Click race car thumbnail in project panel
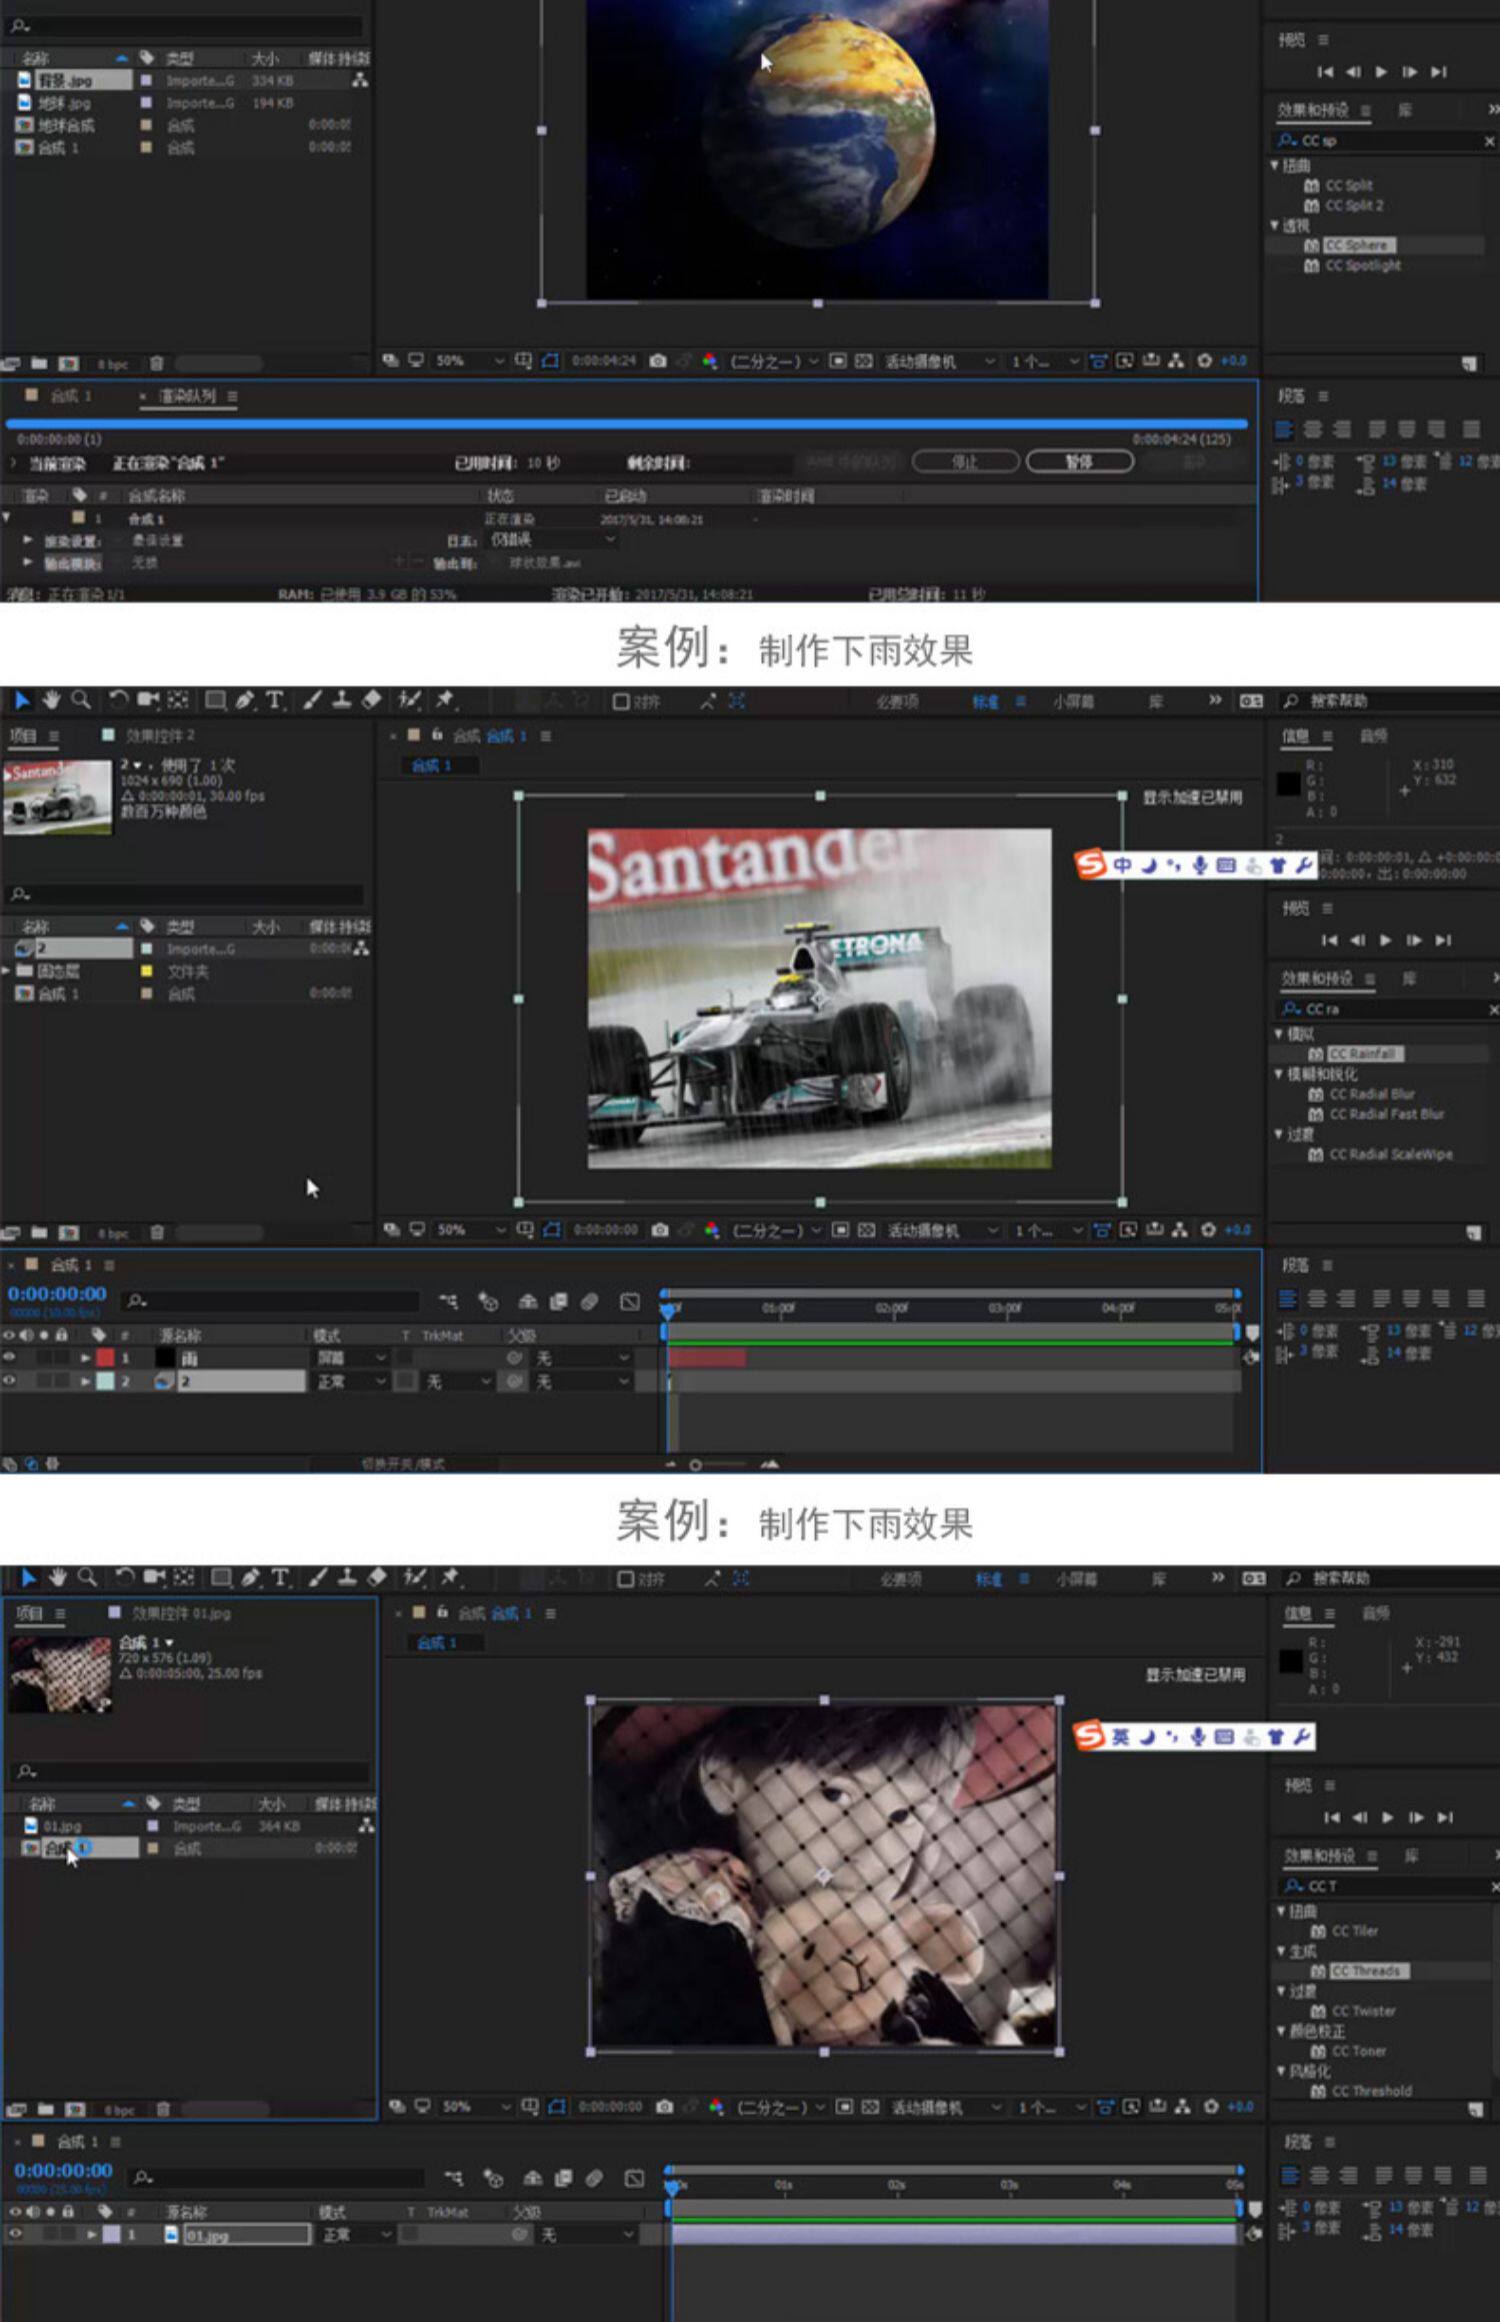The width and height of the screenshot is (1500, 2322). click(x=57, y=797)
